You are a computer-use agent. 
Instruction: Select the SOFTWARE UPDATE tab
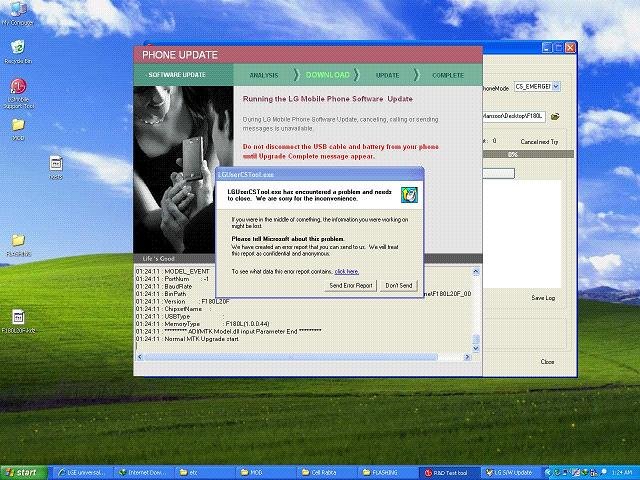[183, 75]
